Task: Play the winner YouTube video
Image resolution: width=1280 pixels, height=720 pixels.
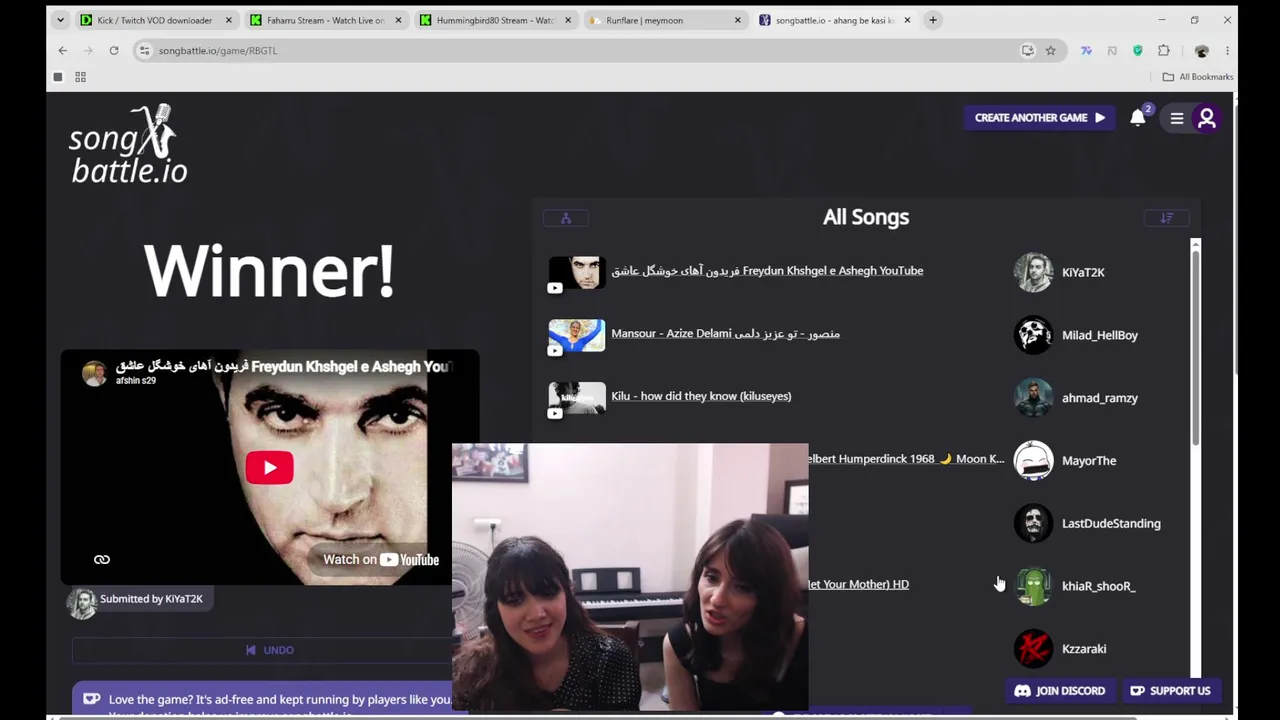Action: click(x=270, y=467)
